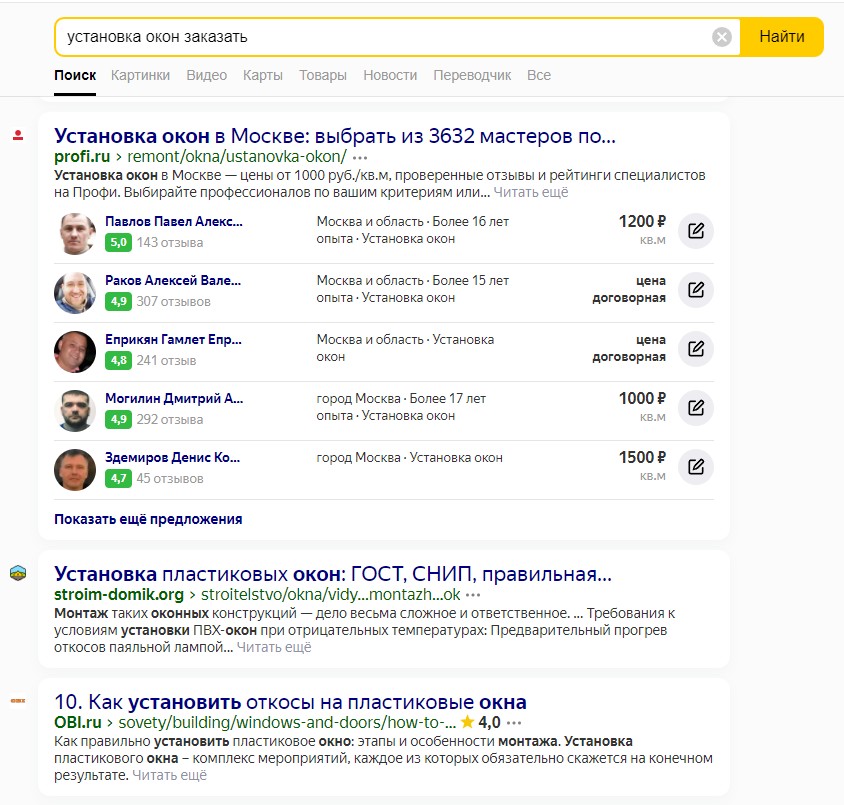Open the Все services tab
Viewport: 844px width, 805px height.
pos(539,75)
